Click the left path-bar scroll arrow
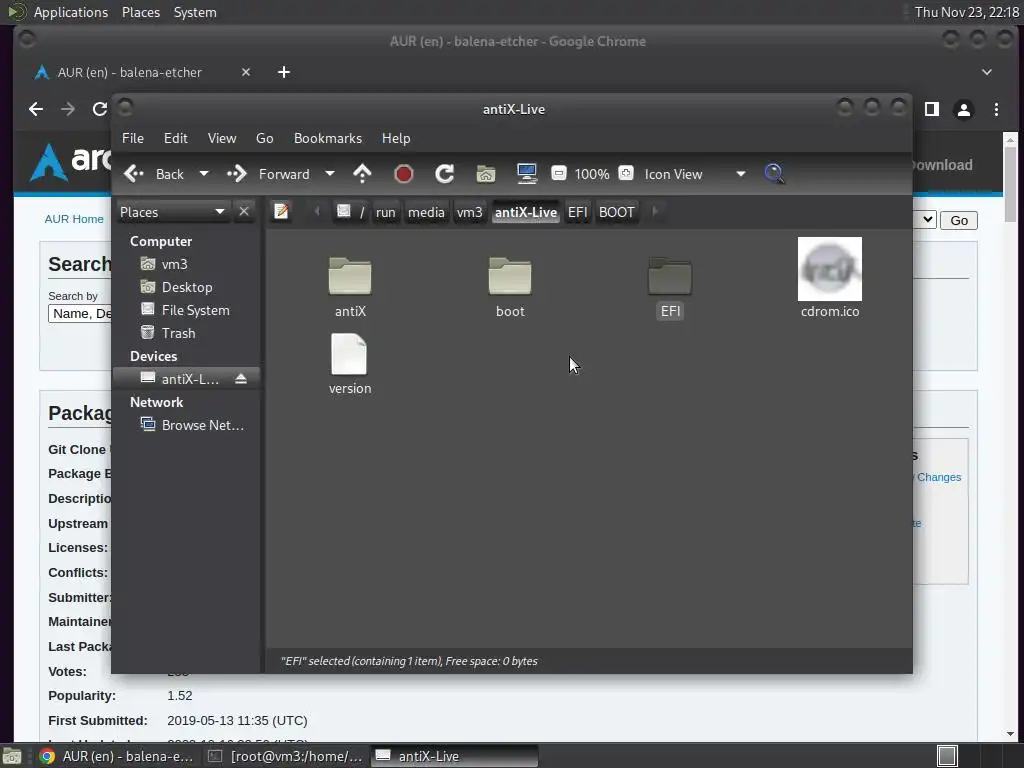Screen dimensions: 1024x768 317,212
